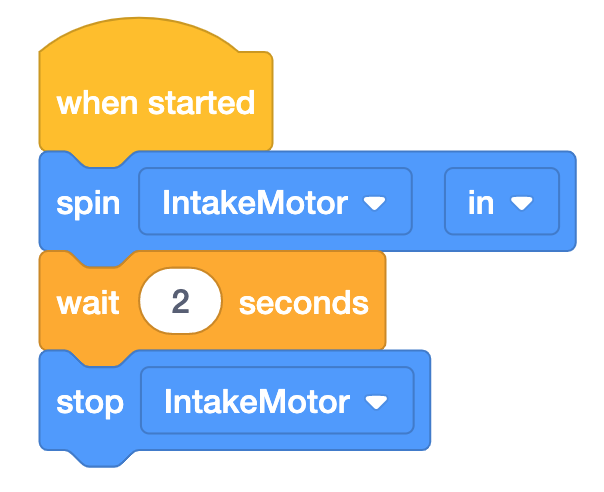Click the "seconds" label on the wait block
The height and width of the screenshot is (492, 604).
tap(303, 302)
